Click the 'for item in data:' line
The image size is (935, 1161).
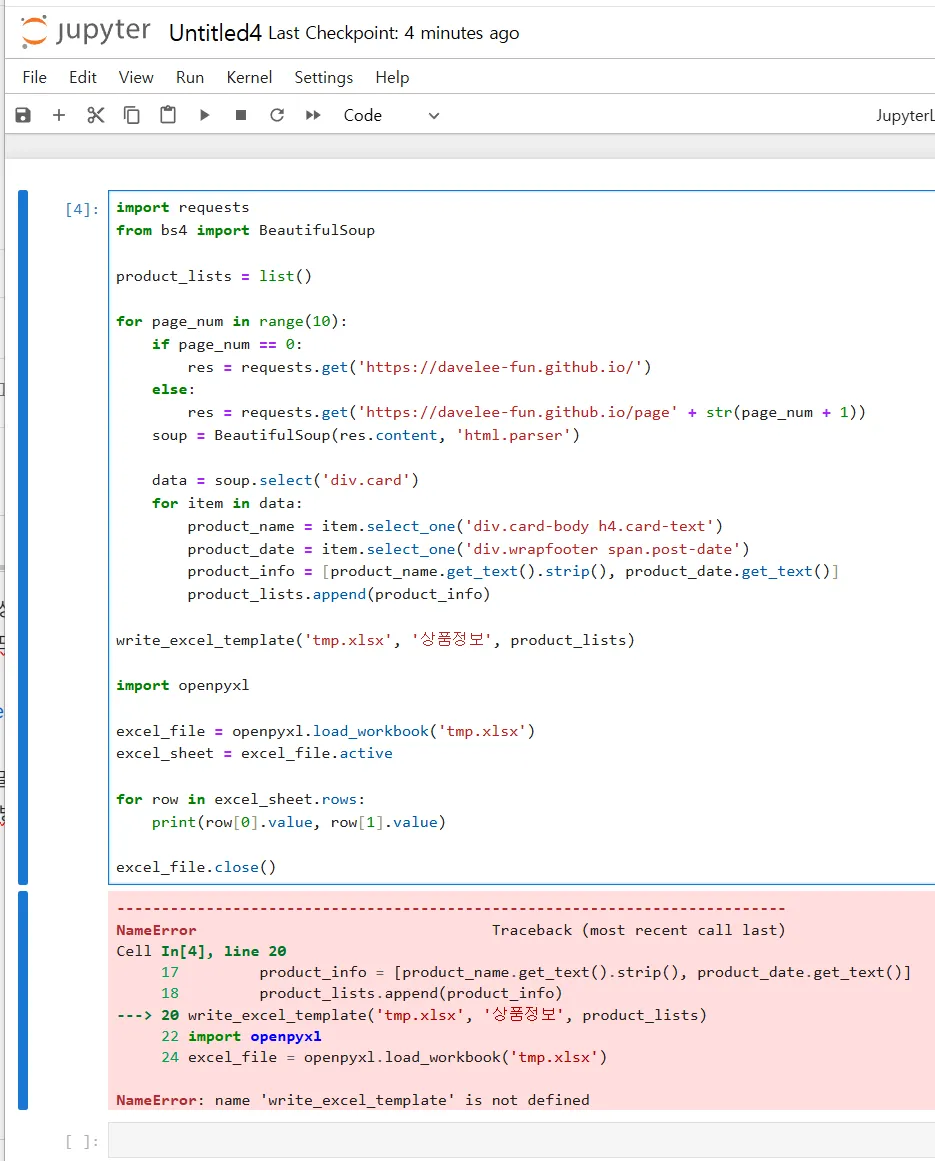click(227, 503)
